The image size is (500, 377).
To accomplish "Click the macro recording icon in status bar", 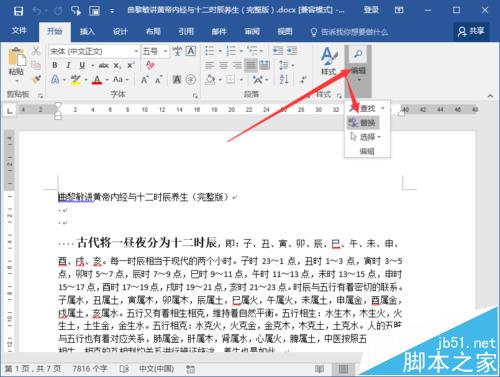I will 190,369.
